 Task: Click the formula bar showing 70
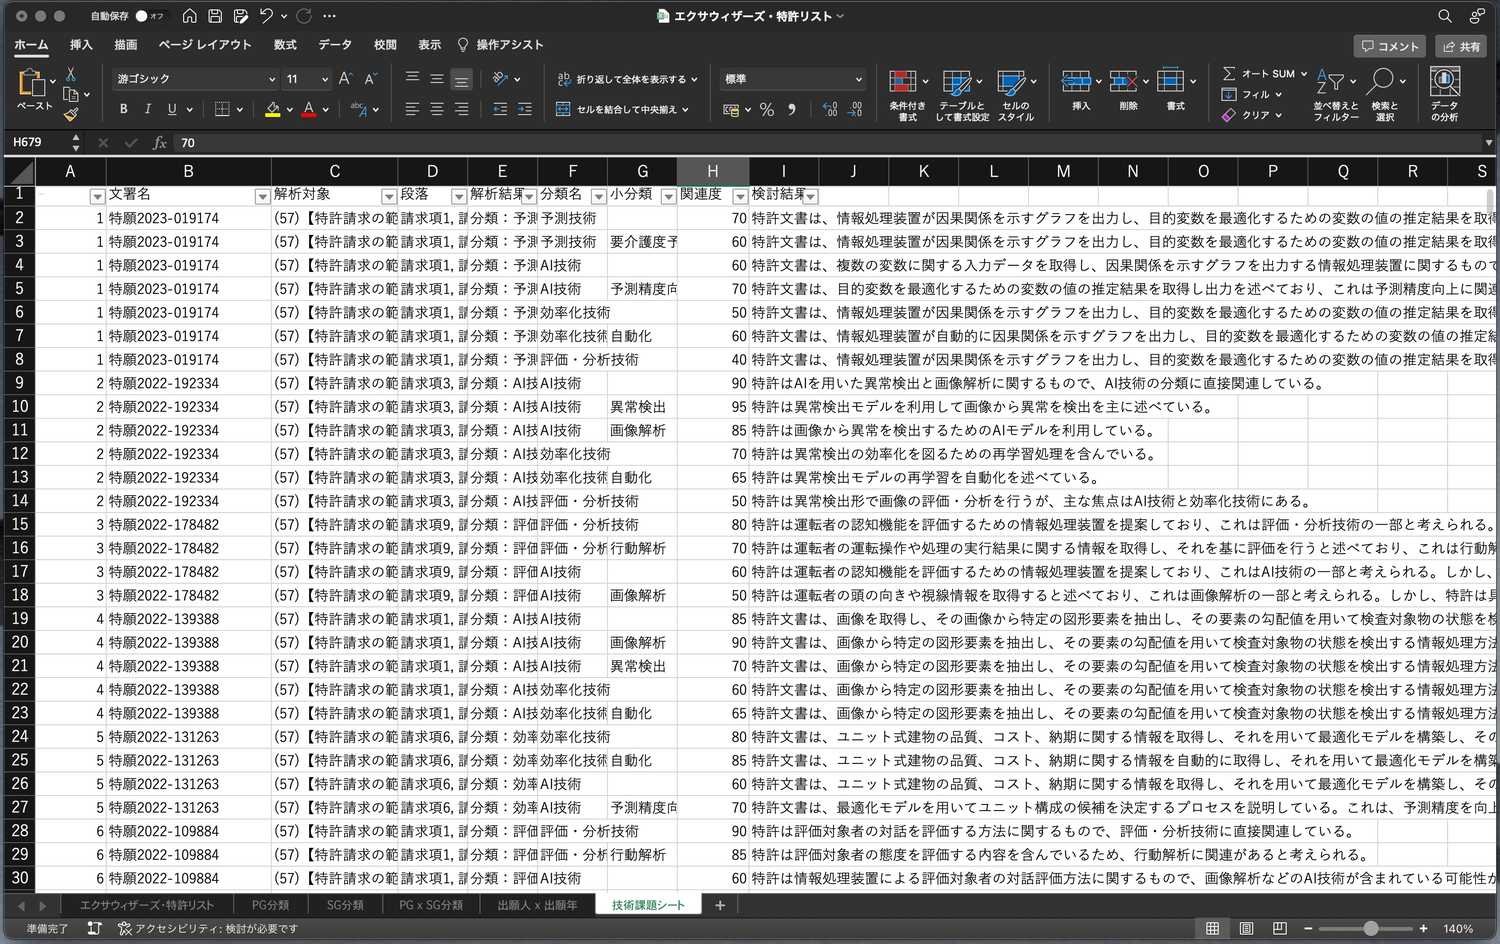[x=830, y=143]
